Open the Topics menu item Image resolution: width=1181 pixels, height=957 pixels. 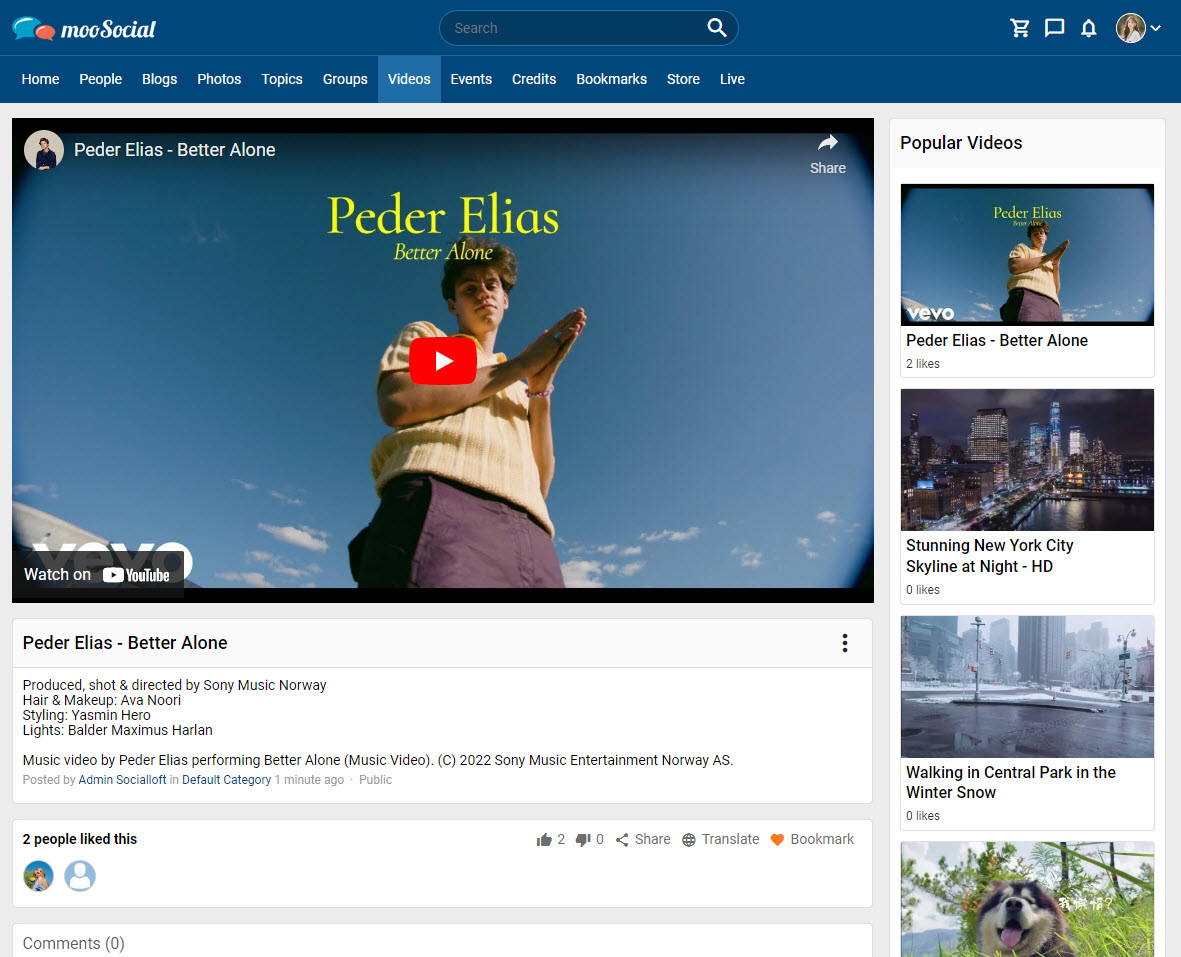(282, 79)
